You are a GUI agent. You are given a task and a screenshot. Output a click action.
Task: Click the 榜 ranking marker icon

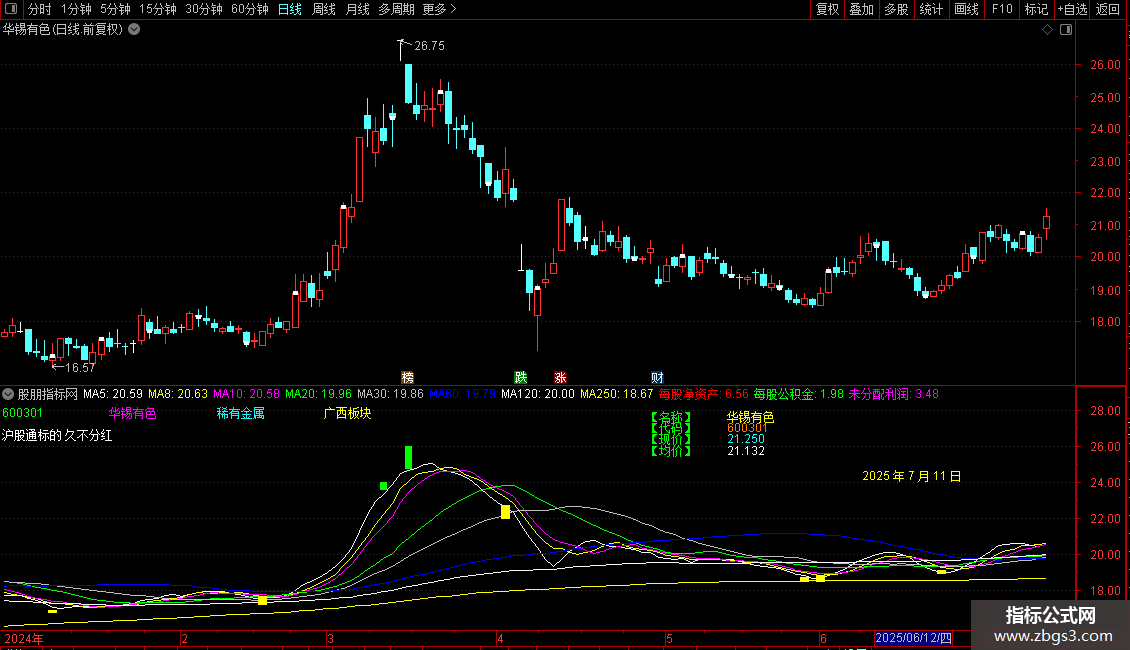click(407, 377)
